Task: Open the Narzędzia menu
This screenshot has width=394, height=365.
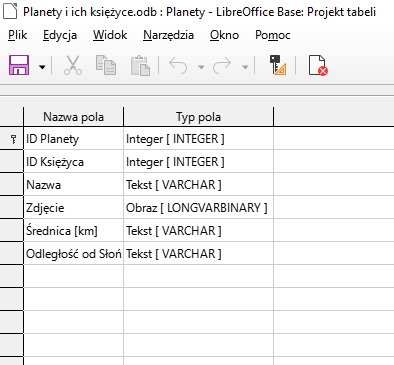Action: click(168, 35)
